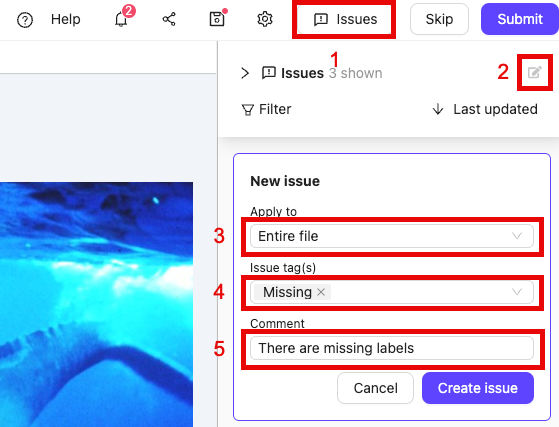Click the share icon
Screen dimensions: 559x427
click(169, 19)
